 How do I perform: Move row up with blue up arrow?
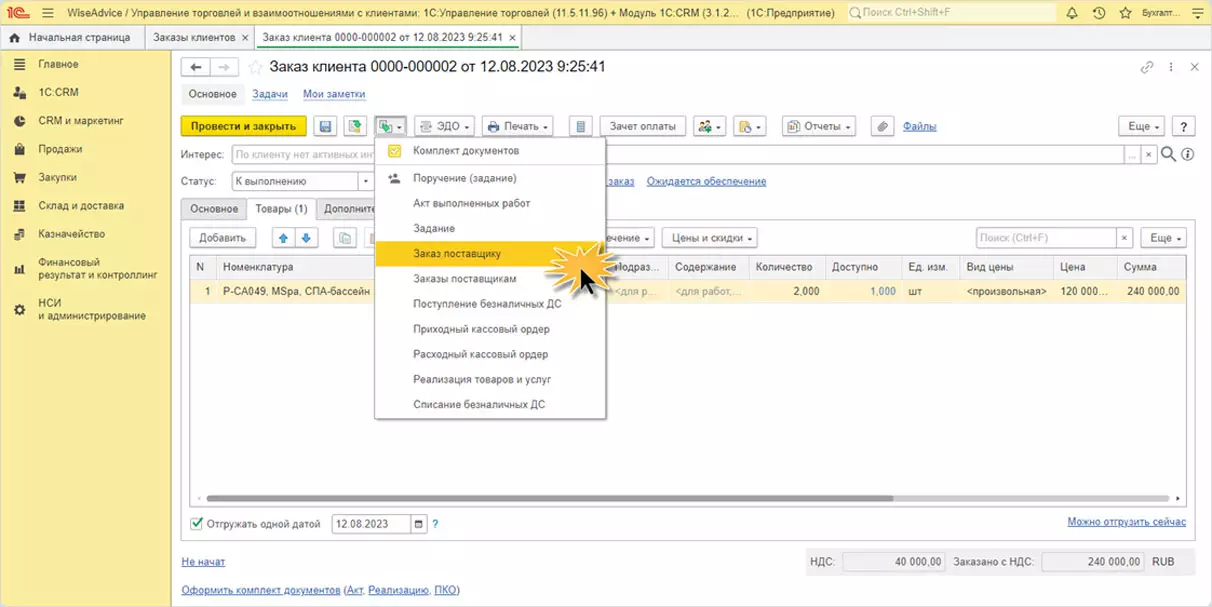point(283,238)
